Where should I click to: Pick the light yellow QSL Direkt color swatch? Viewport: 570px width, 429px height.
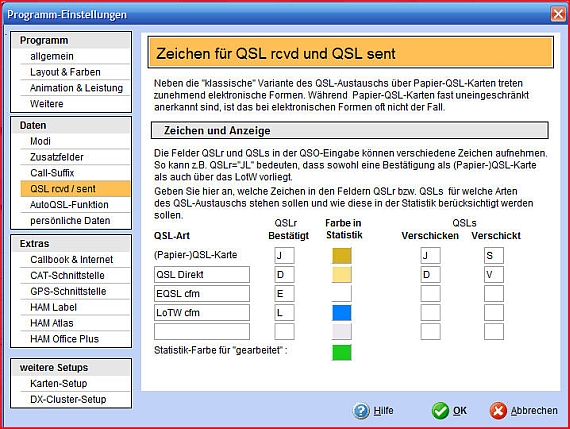click(x=342, y=274)
